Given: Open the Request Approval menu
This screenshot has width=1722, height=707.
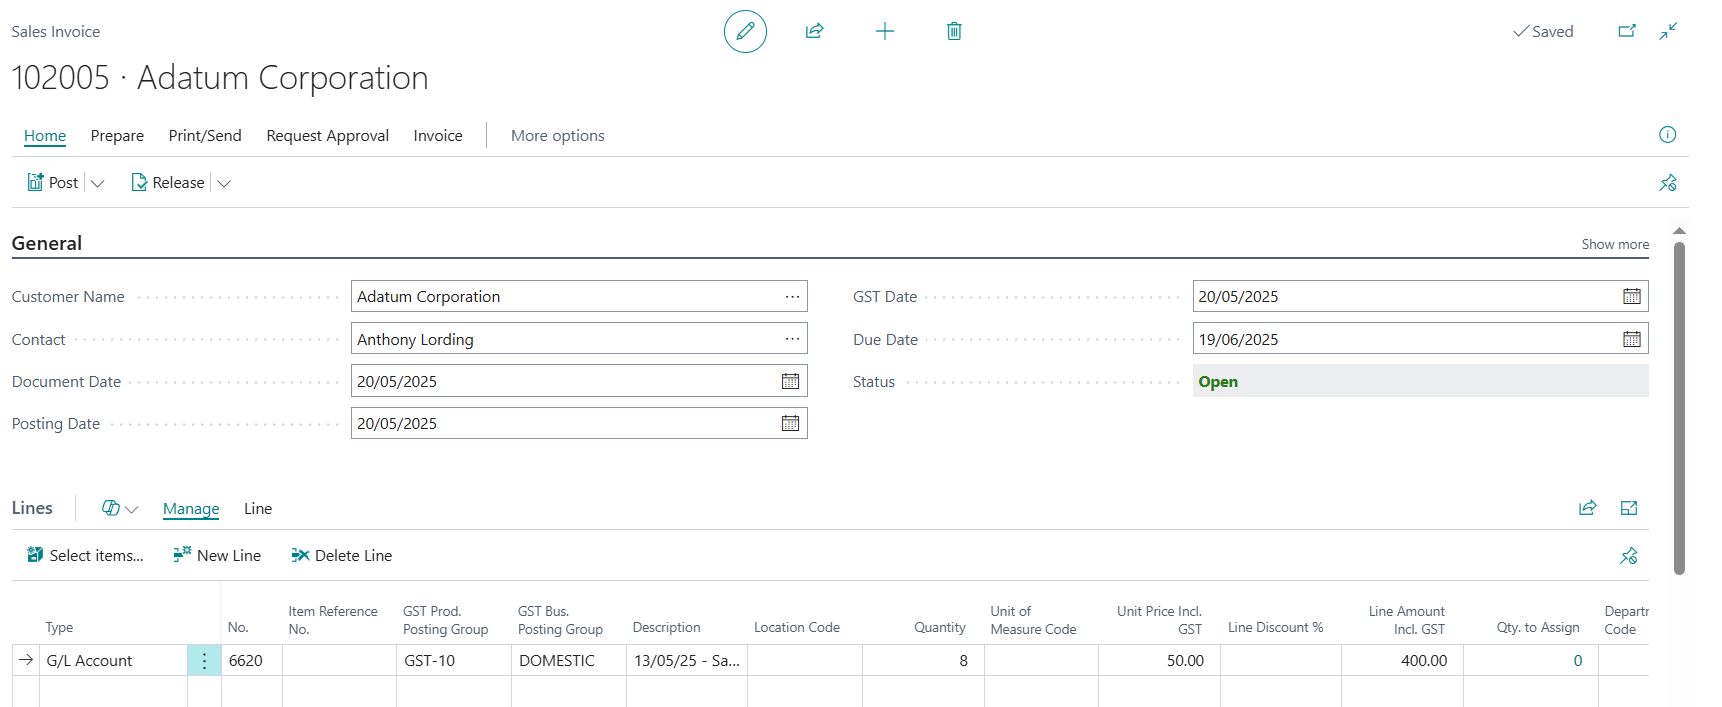Looking at the screenshot, I should point(327,136).
